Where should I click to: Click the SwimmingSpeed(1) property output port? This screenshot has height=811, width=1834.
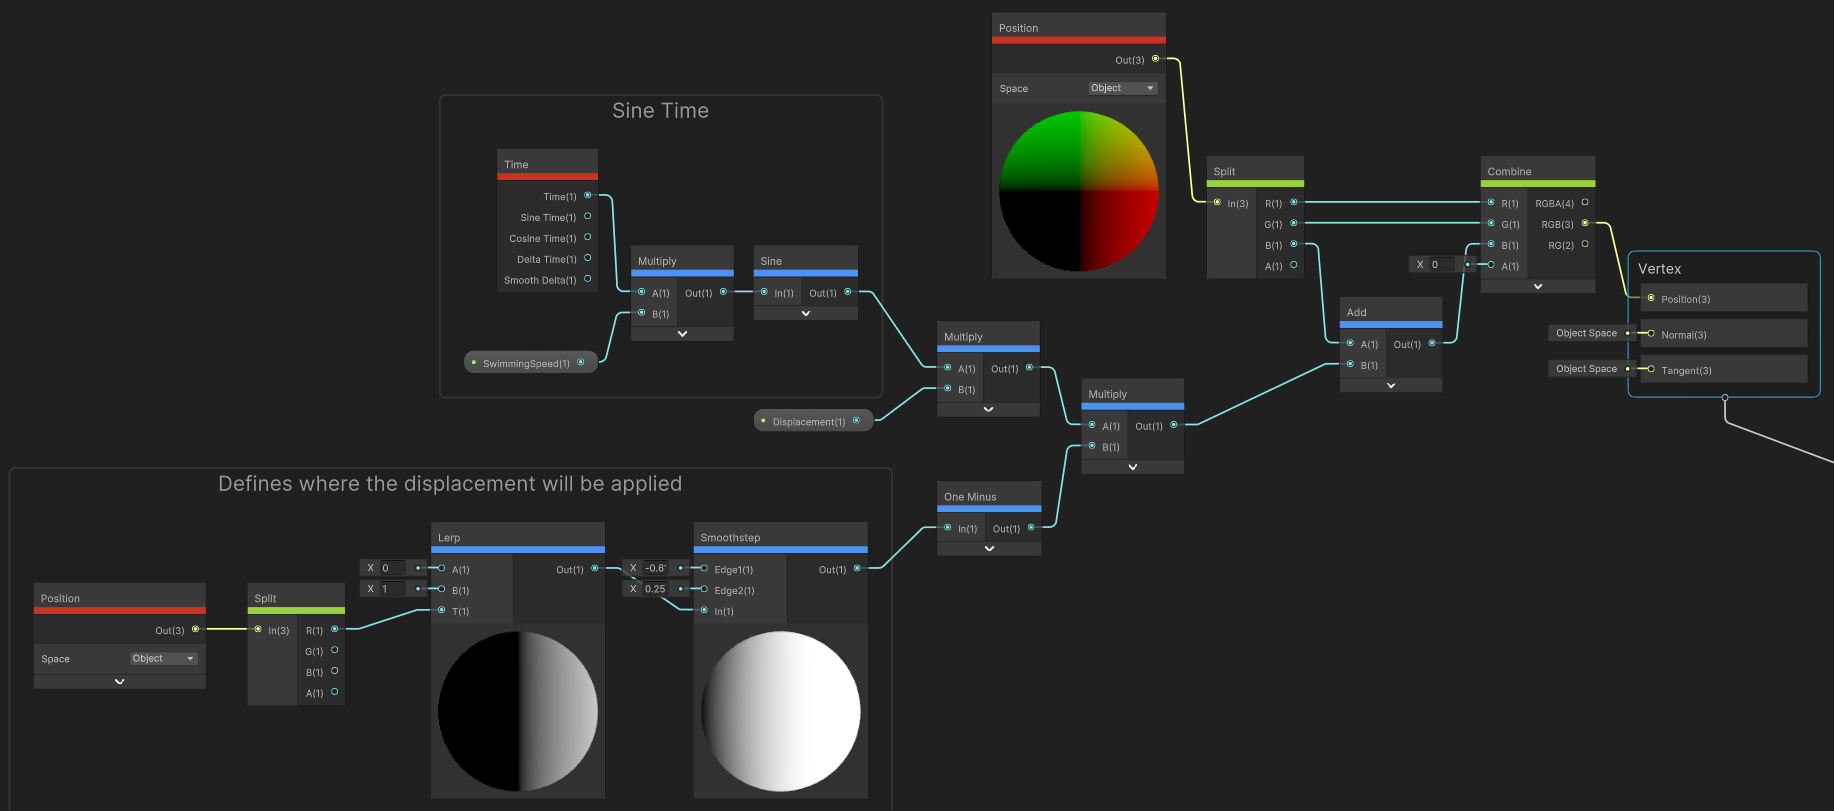point(580,362)
